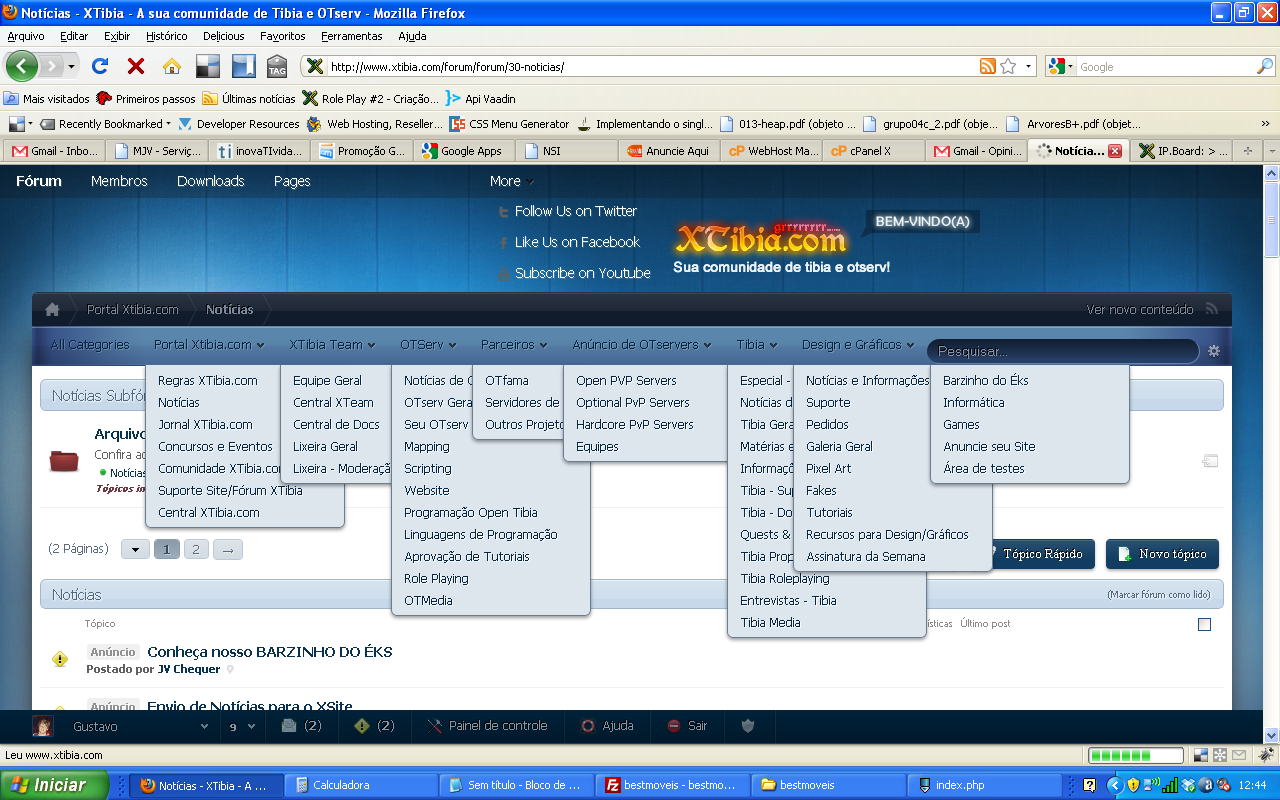Expand Parceiros dropdown menu
The image size is (1280, 800).
pyautogui.click(x=514, y=344)
